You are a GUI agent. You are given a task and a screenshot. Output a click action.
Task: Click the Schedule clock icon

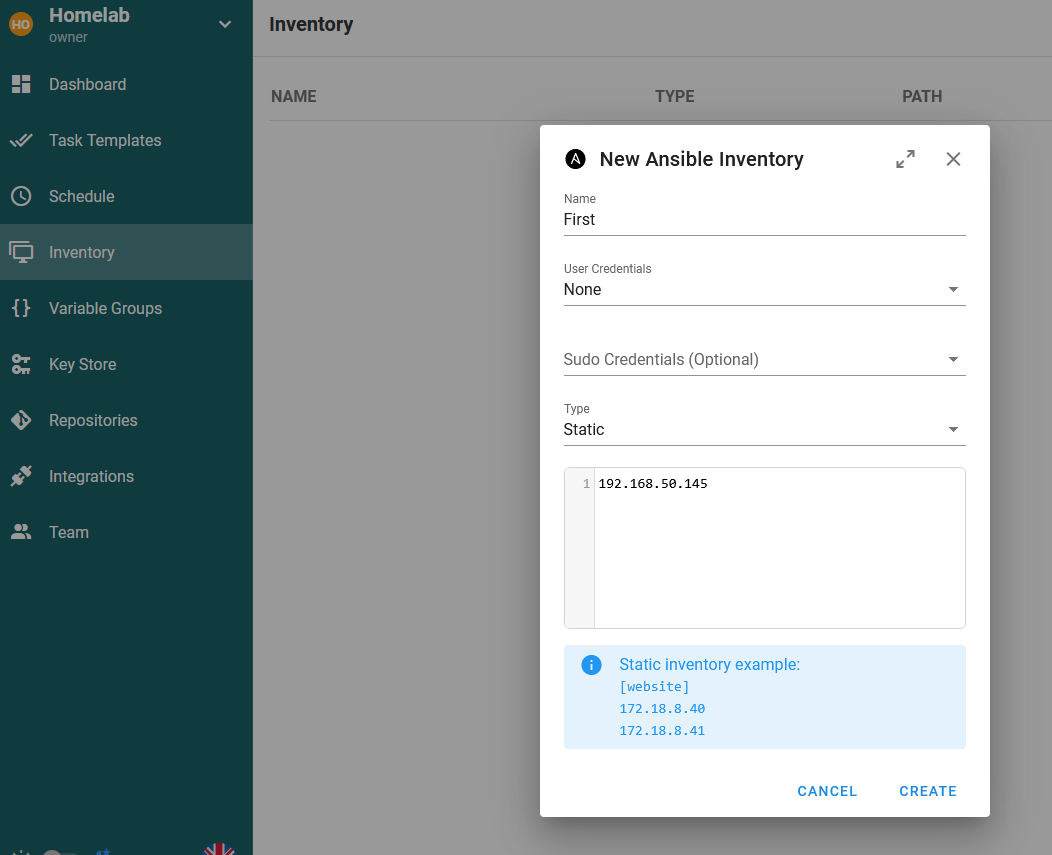click(x=21, y=196)
